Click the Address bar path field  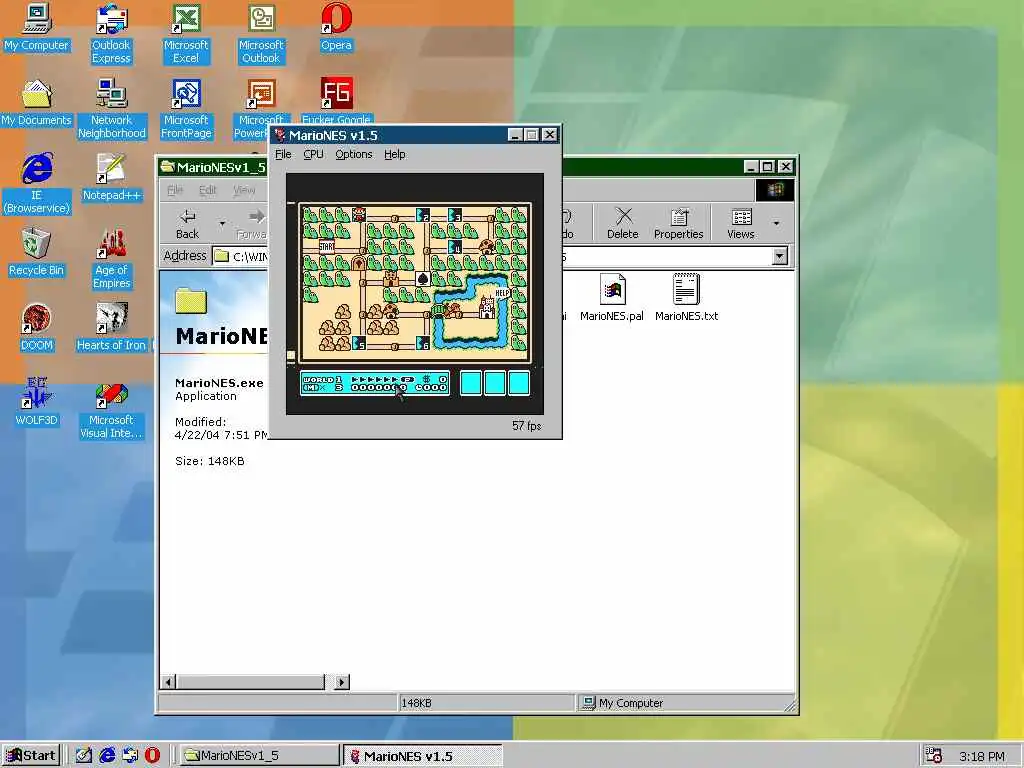click(x=500, y=256)
